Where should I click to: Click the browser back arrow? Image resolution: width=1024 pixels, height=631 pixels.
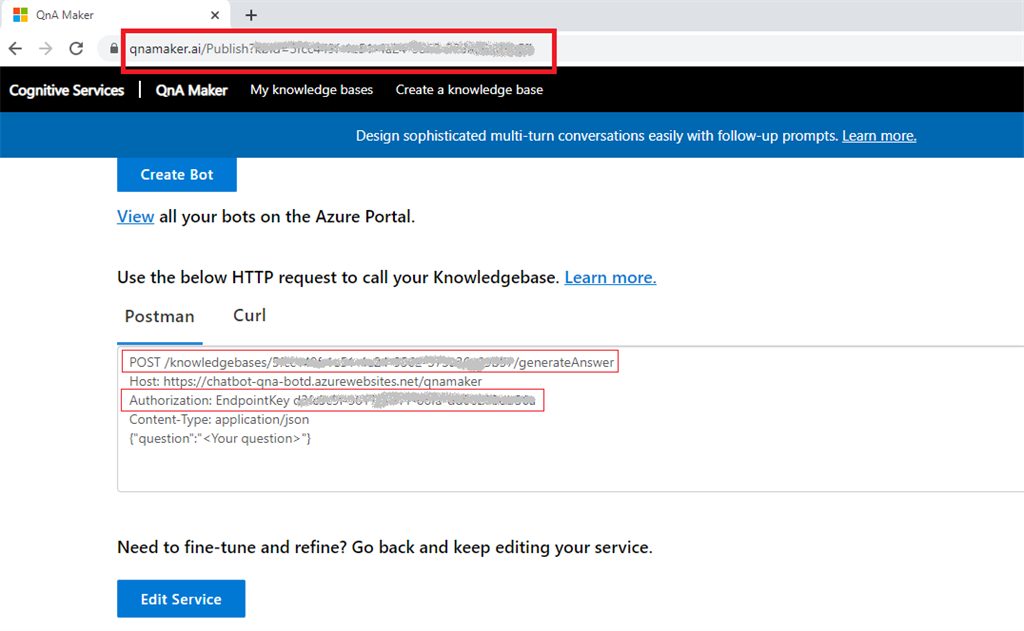click(x=15, y=48)
